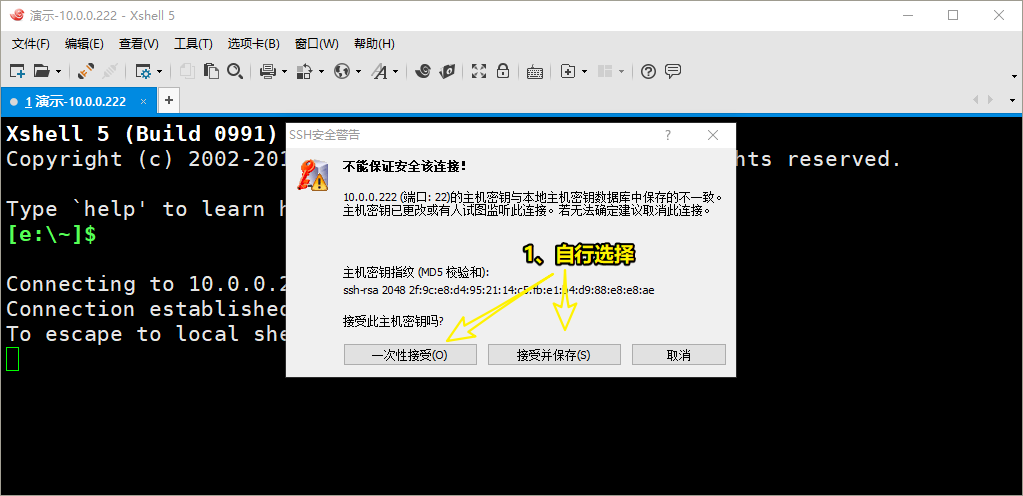Click the tab bar left scroll arrow

click(x=976, y=100)
